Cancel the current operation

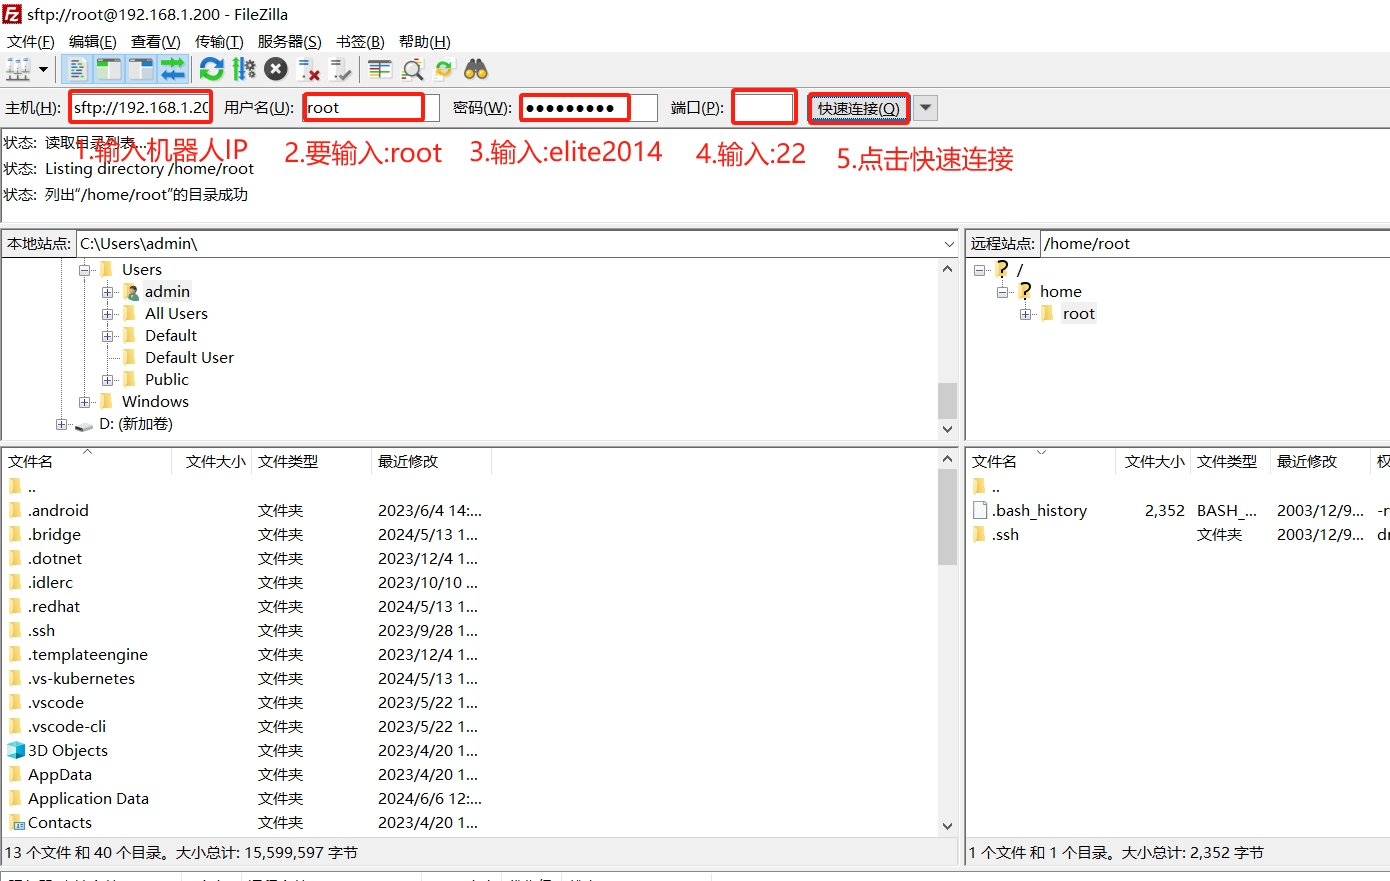click(276, 69)
